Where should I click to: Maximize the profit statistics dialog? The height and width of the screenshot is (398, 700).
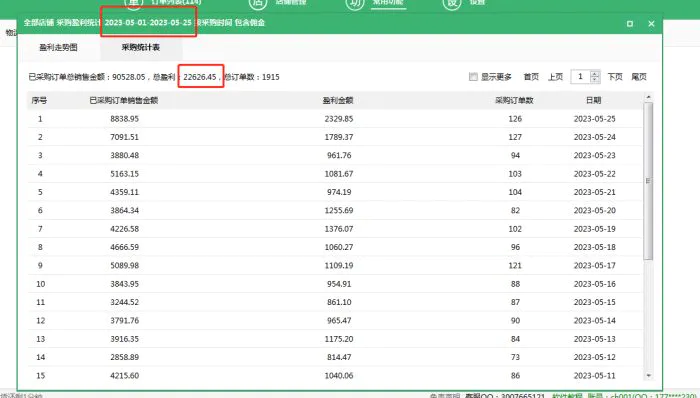(630, 24)
